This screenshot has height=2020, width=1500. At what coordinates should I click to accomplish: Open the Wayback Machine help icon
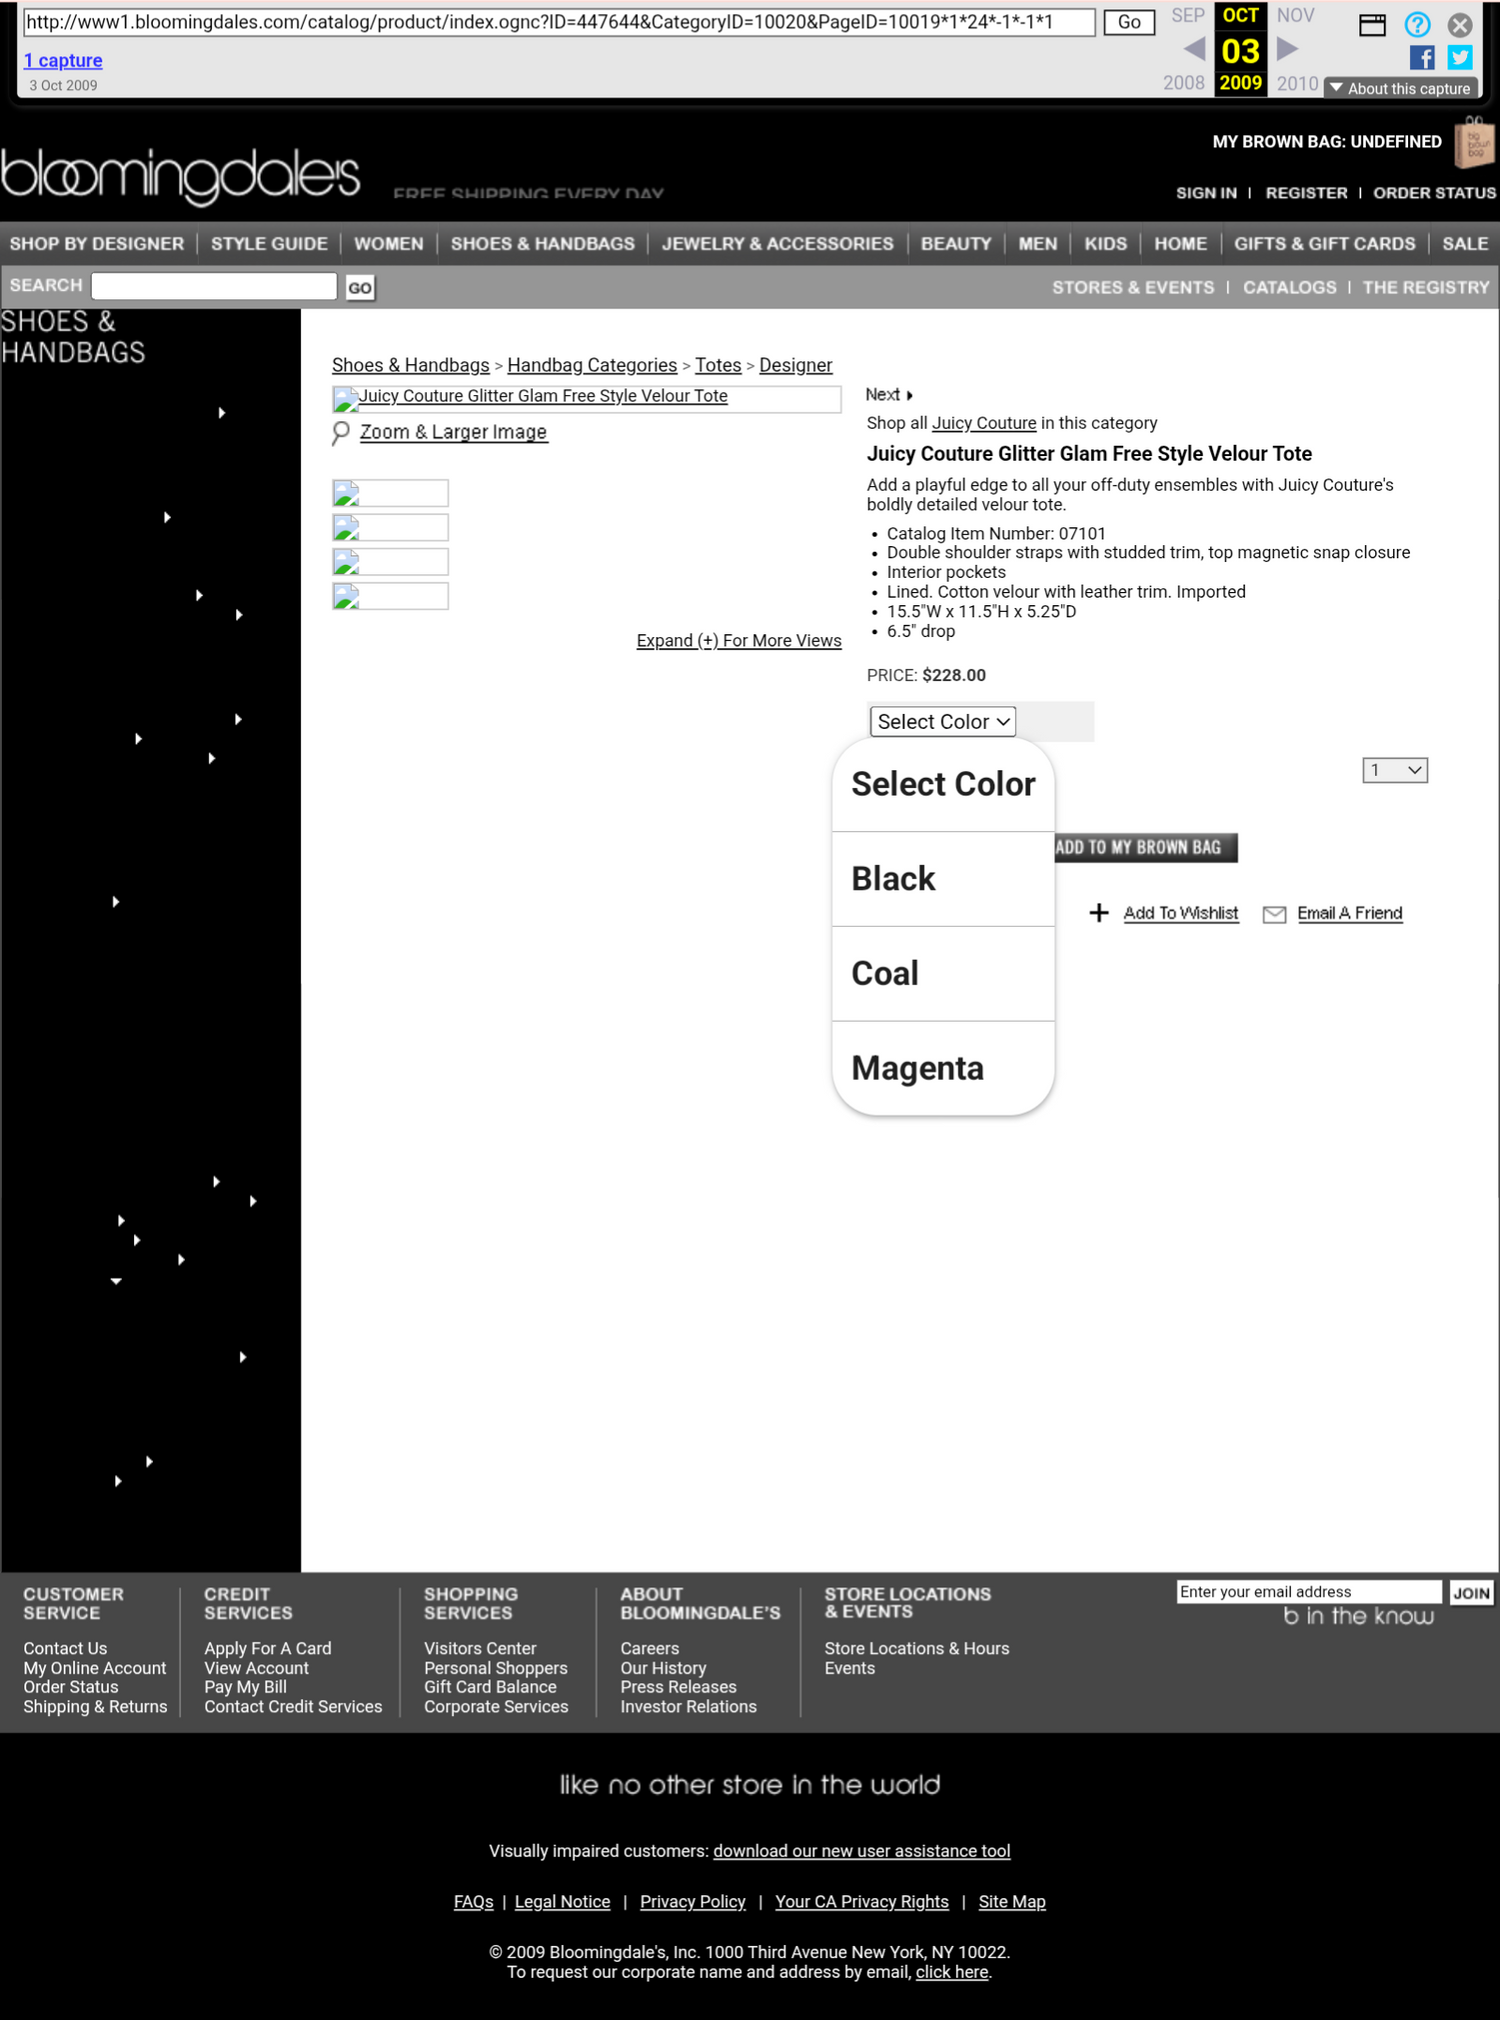1416,24
